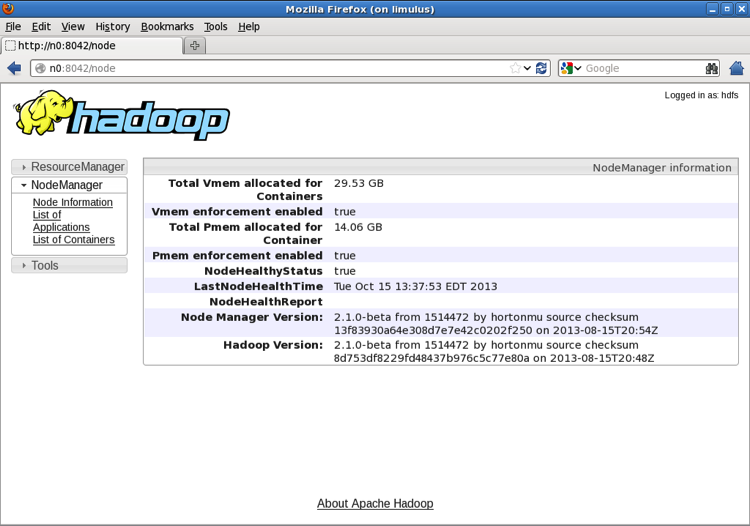Open the History menu
Screen dimensions: 750x526
pyautogui.click(x=112, y=27)
